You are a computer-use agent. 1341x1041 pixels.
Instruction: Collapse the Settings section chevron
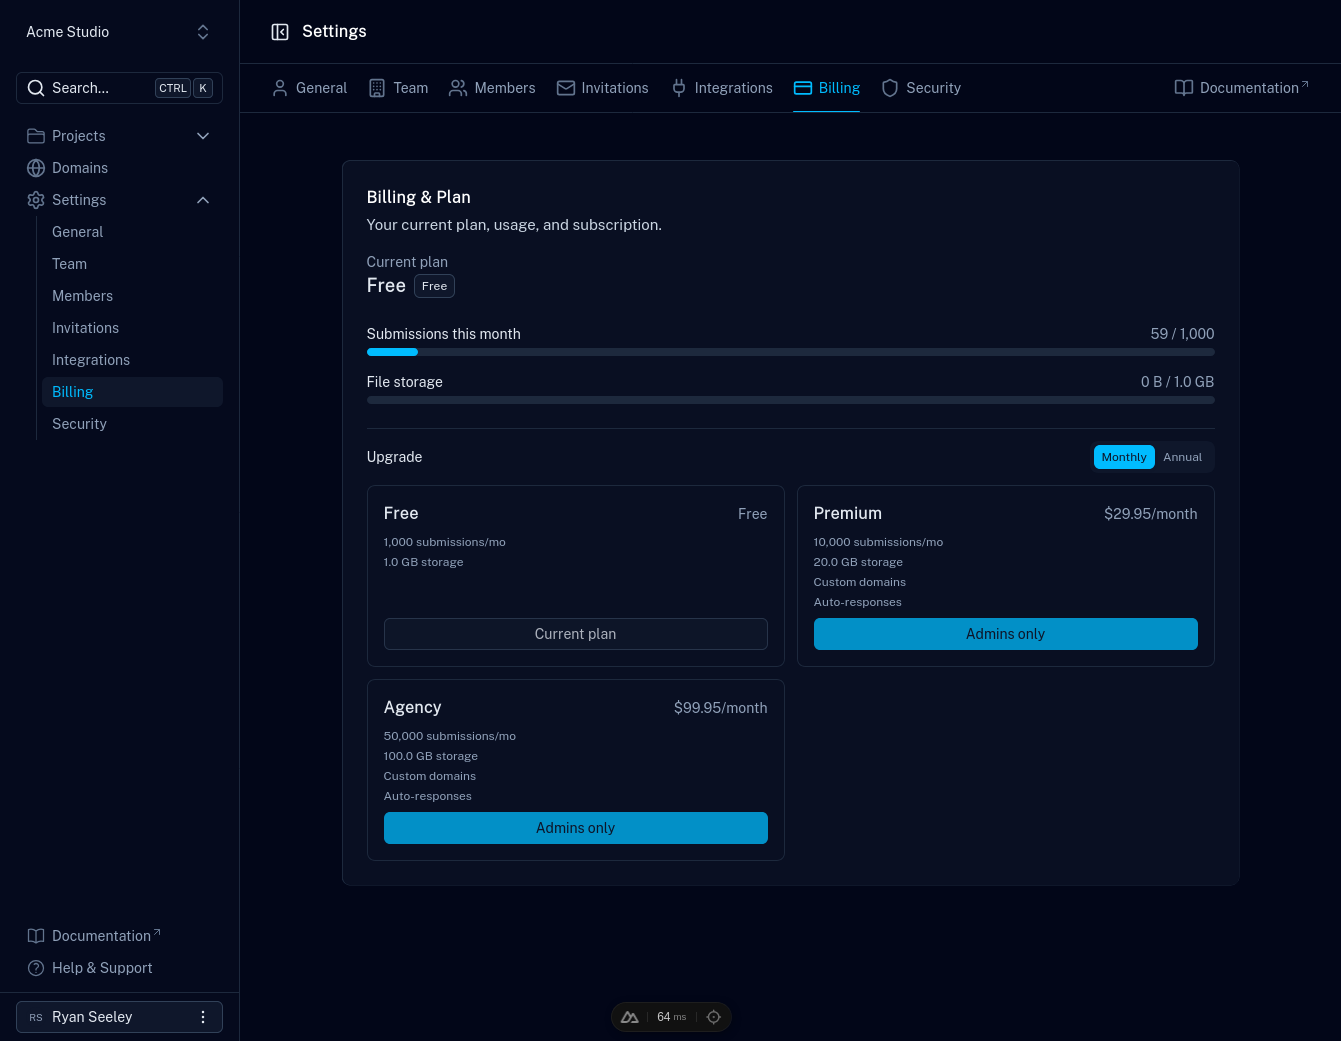point(203,200)
